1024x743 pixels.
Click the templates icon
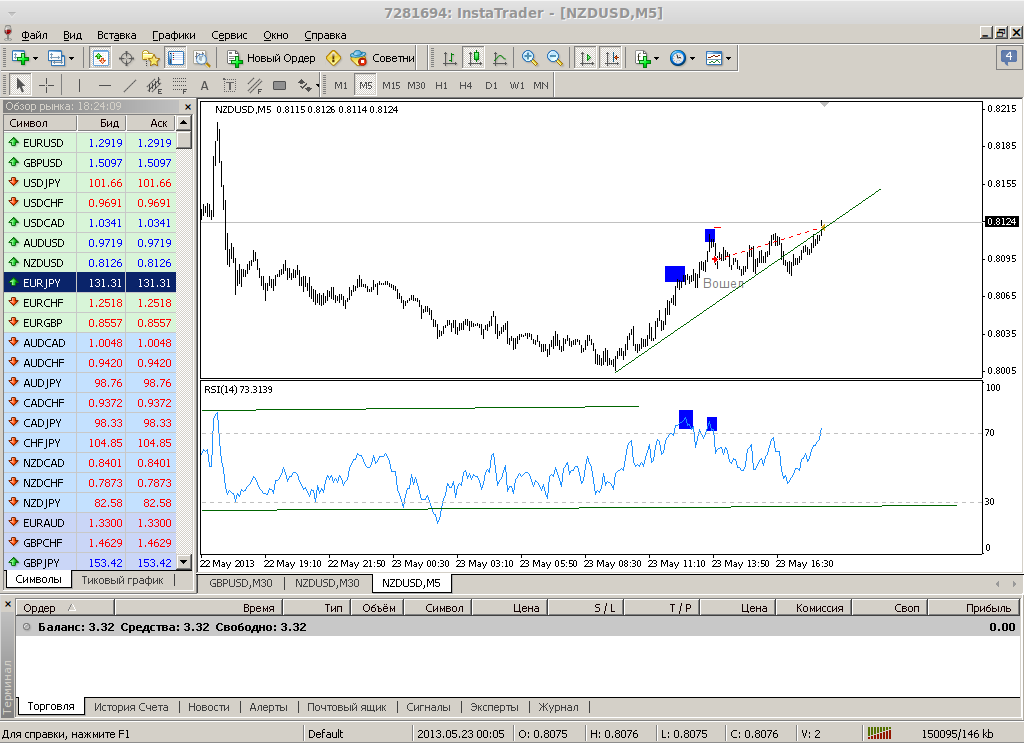714,58
